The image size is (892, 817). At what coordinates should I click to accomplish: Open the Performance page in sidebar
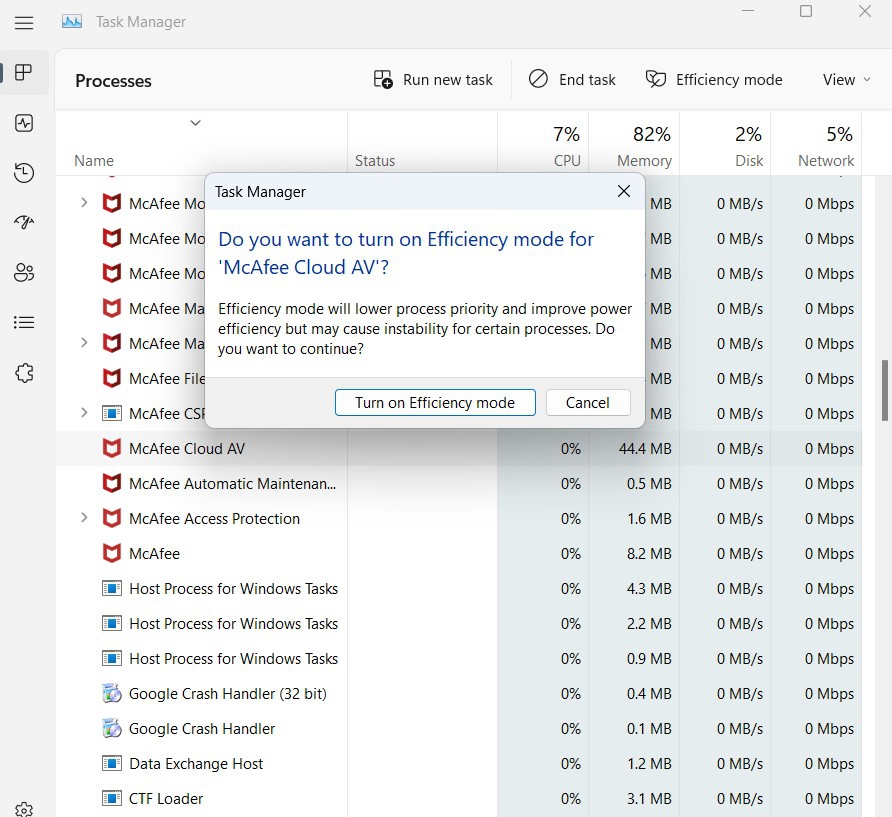coord(24,123)
